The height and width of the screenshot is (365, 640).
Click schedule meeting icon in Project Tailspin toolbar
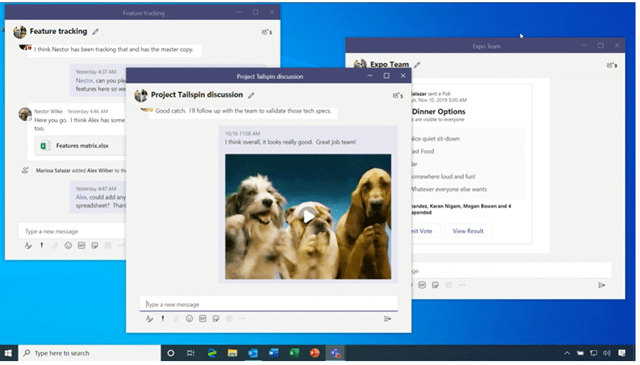click(x=229, y=319)
